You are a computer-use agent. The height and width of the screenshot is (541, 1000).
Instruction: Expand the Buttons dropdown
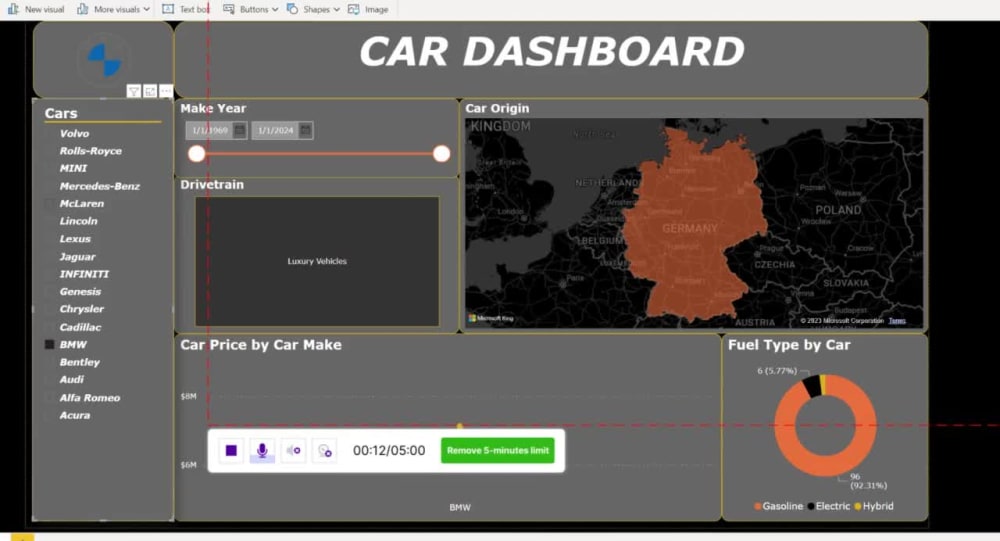point(251,9)
